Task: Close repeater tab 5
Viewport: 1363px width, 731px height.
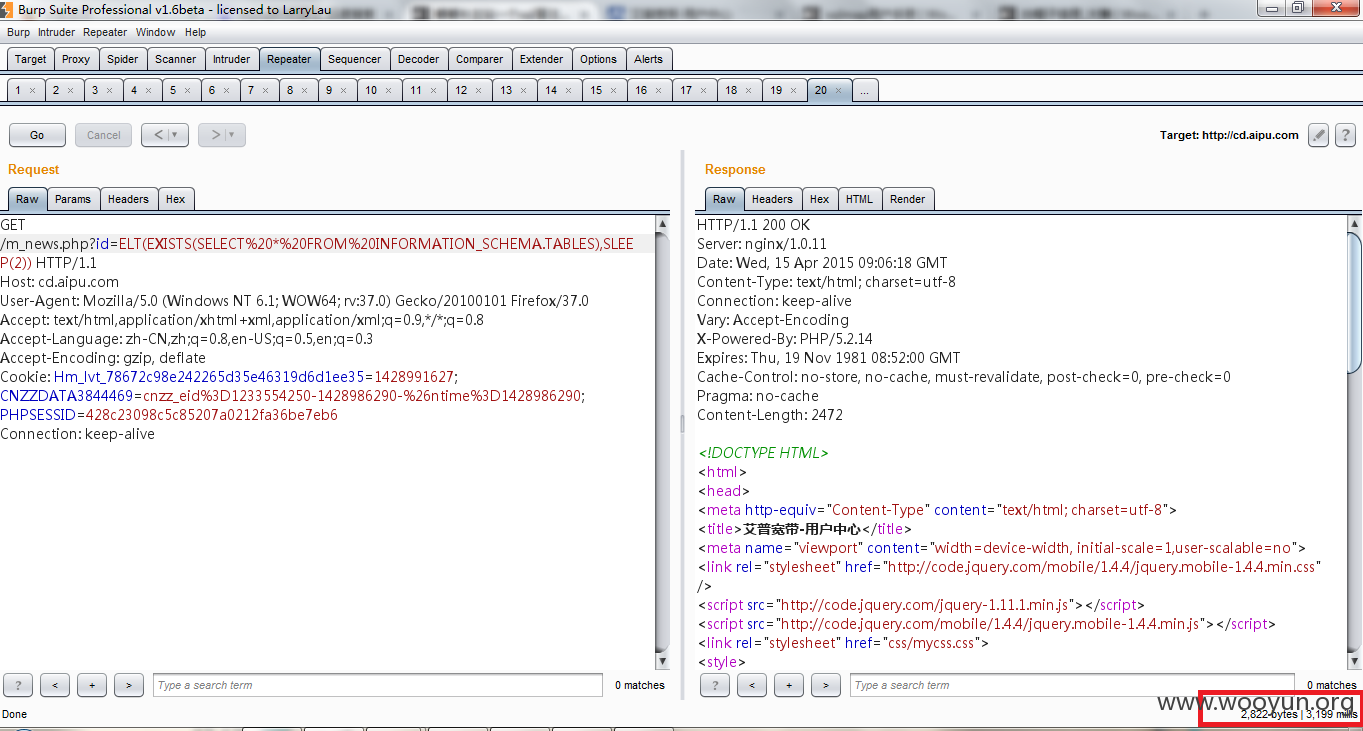Action: [x=187, y=90]
